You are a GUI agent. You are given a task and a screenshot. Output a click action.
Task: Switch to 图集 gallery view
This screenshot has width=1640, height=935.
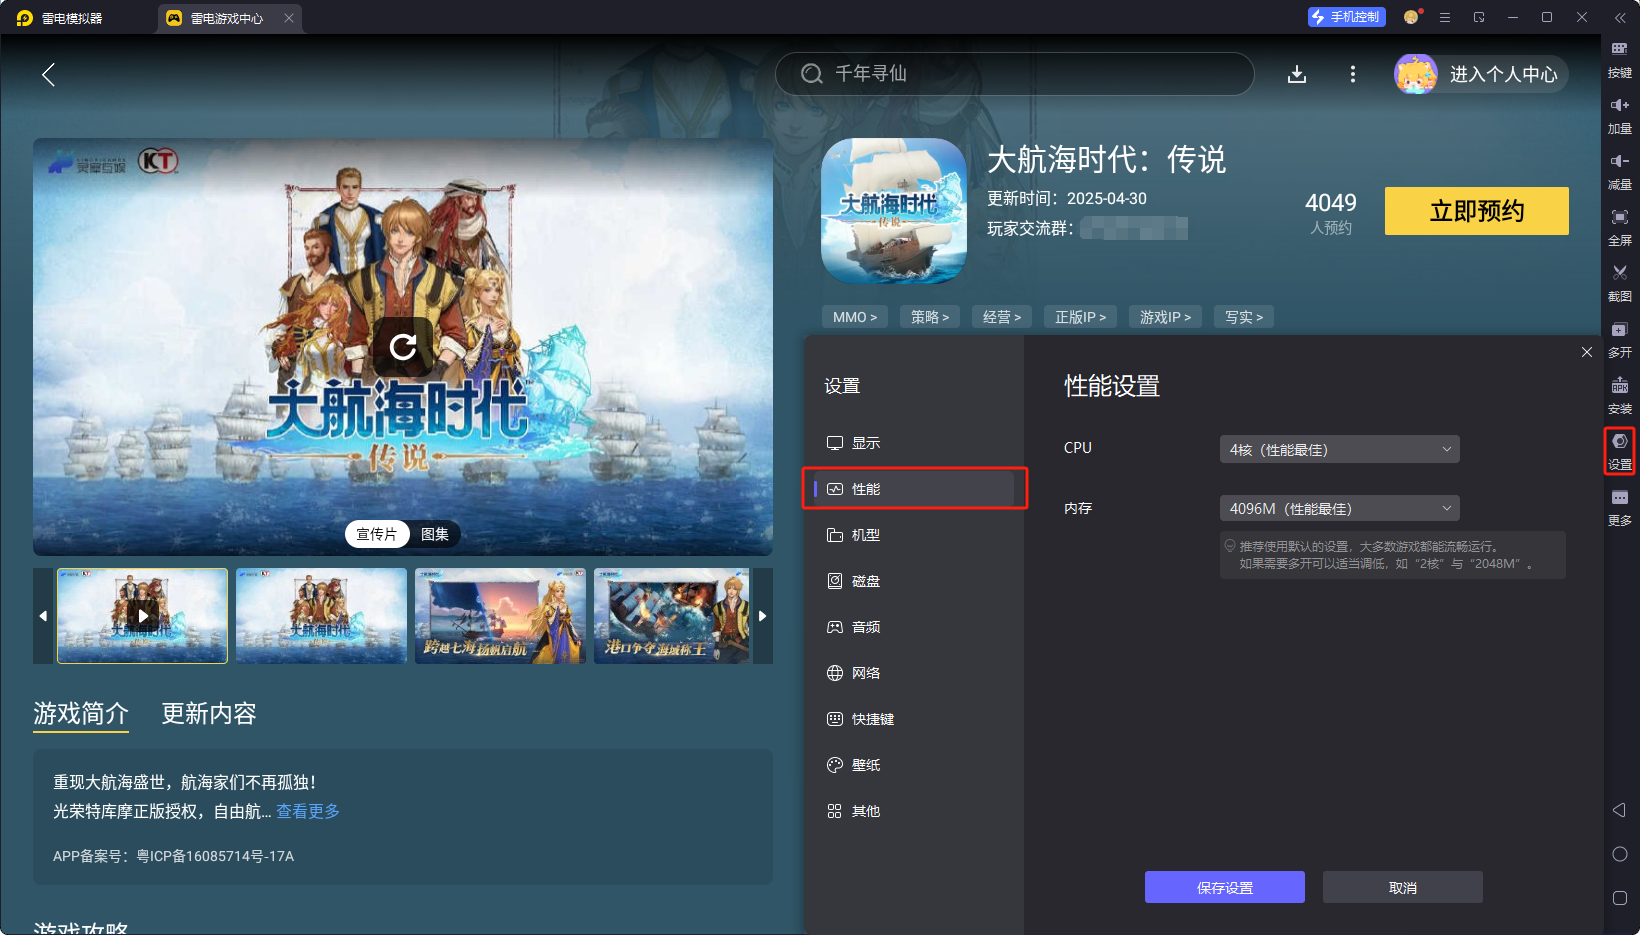click(x=435, y=534)
